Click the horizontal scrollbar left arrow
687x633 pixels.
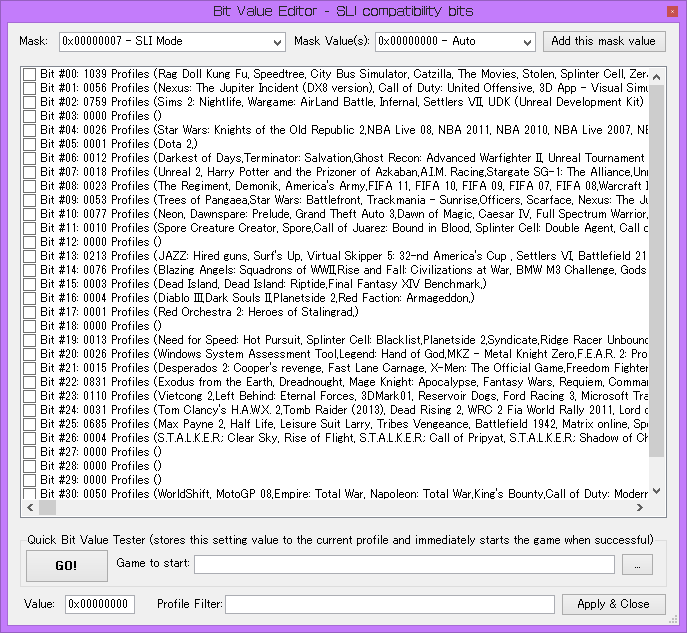[30, 507]
